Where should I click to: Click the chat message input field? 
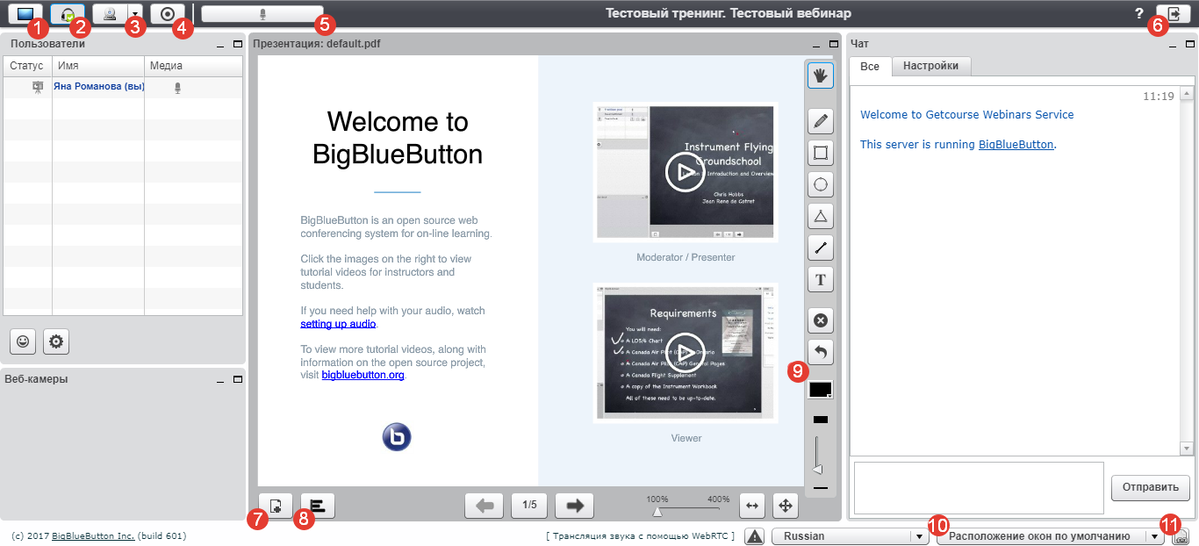tap(979, 486)
